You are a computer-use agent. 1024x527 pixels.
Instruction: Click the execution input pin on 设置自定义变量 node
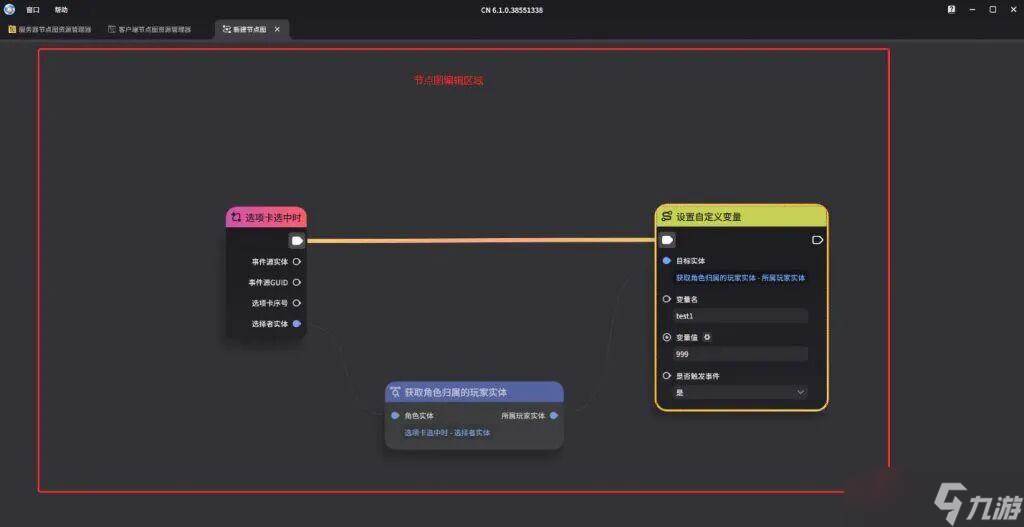(x=668, y=240)
